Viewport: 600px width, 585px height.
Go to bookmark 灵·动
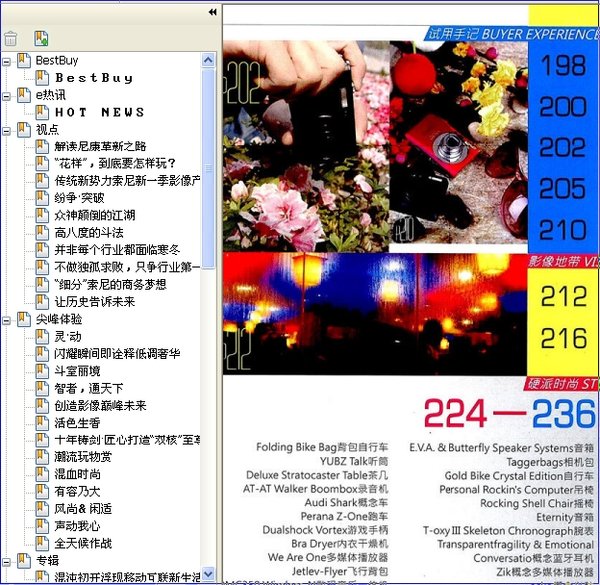click(68, 337)
